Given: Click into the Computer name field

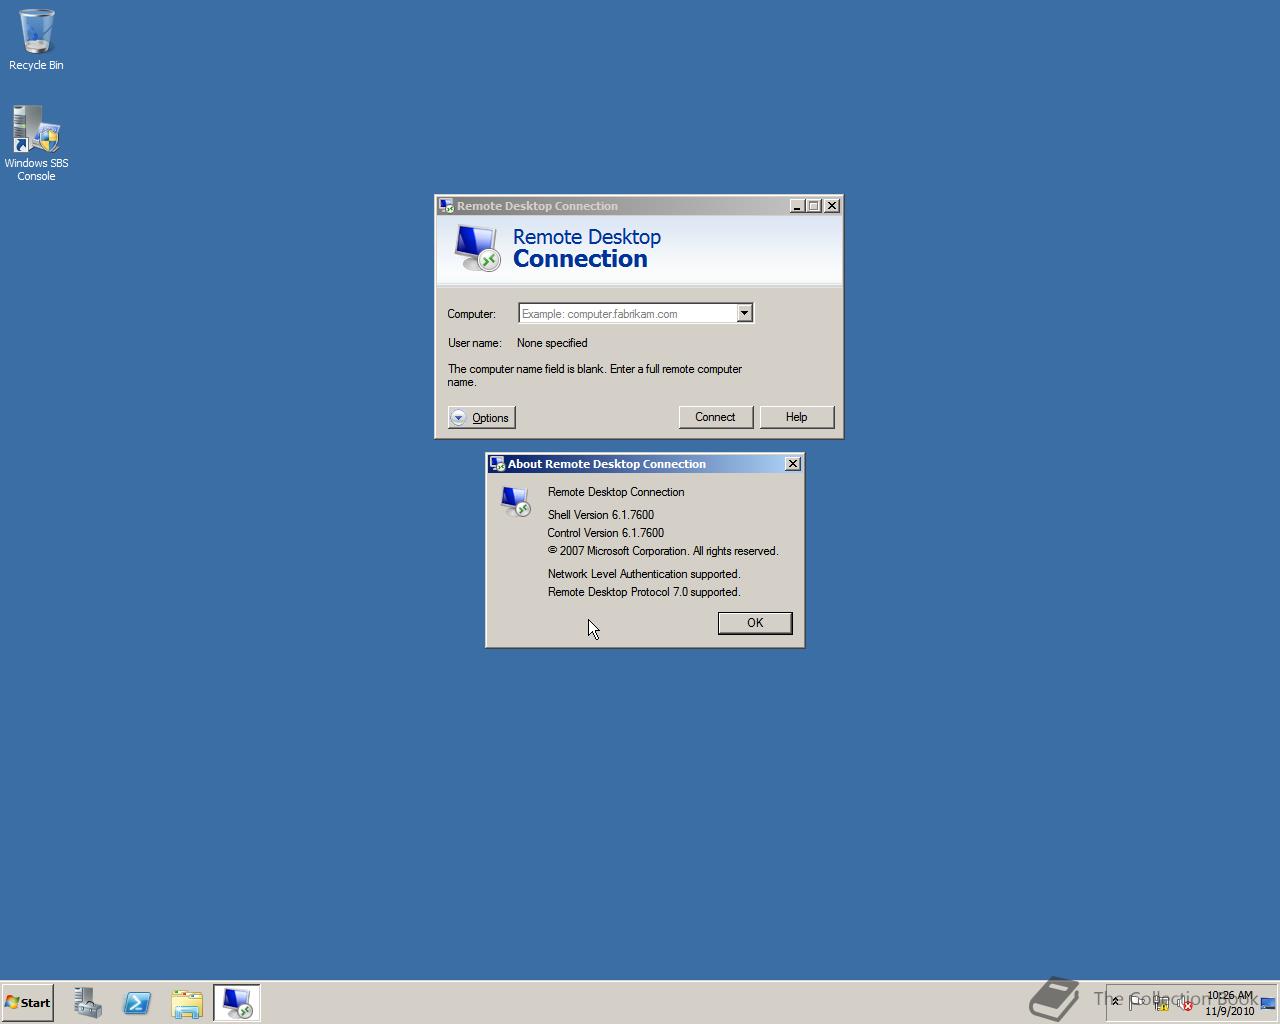Looking at the screenshot, I should pos(627,313).
